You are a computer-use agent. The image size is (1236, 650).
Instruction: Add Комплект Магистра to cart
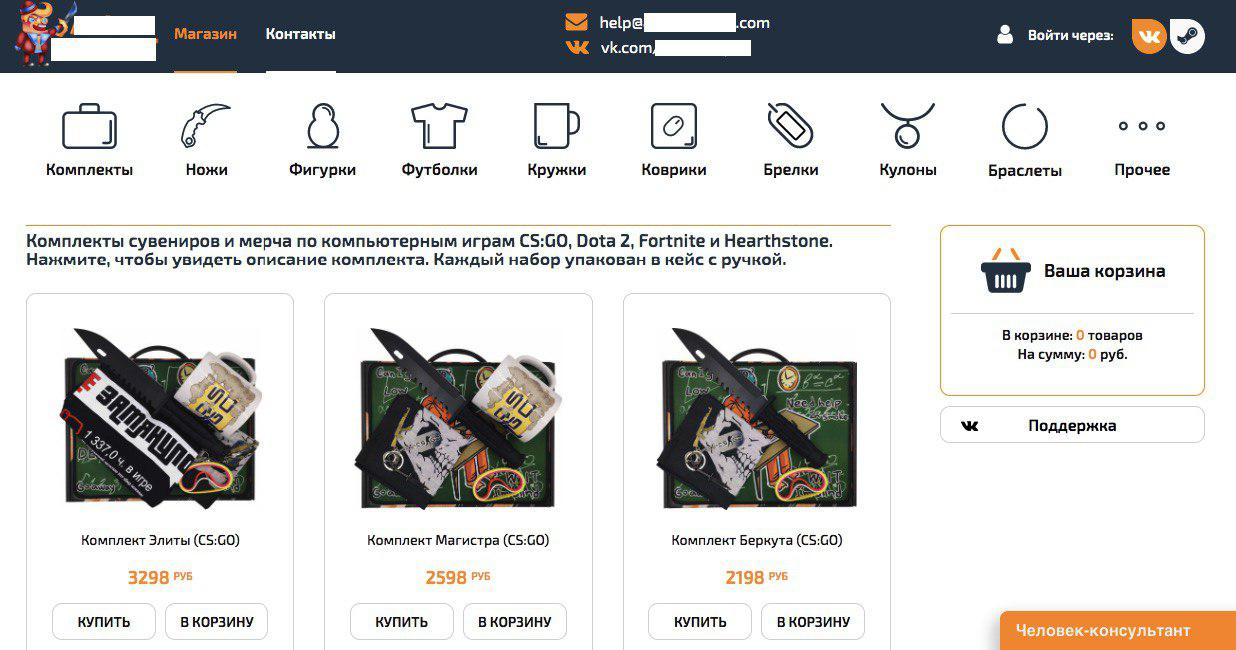point(514,621)
